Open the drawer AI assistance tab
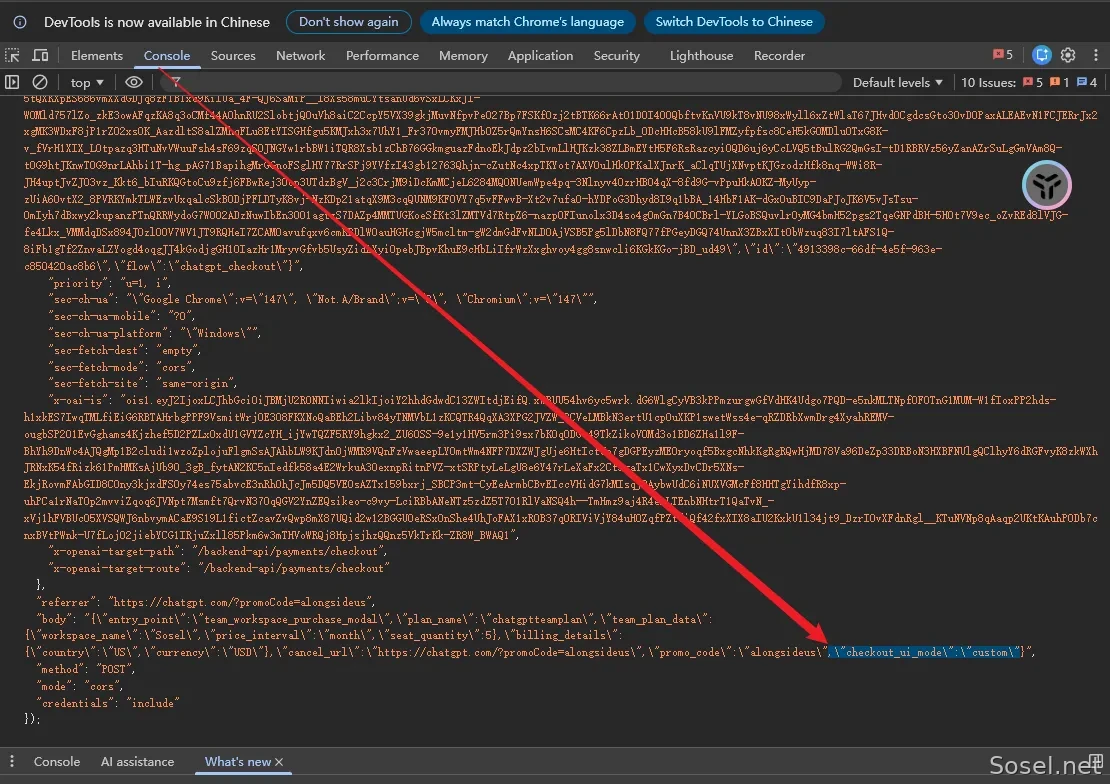Screen dimensions: 1110x784 137,761
